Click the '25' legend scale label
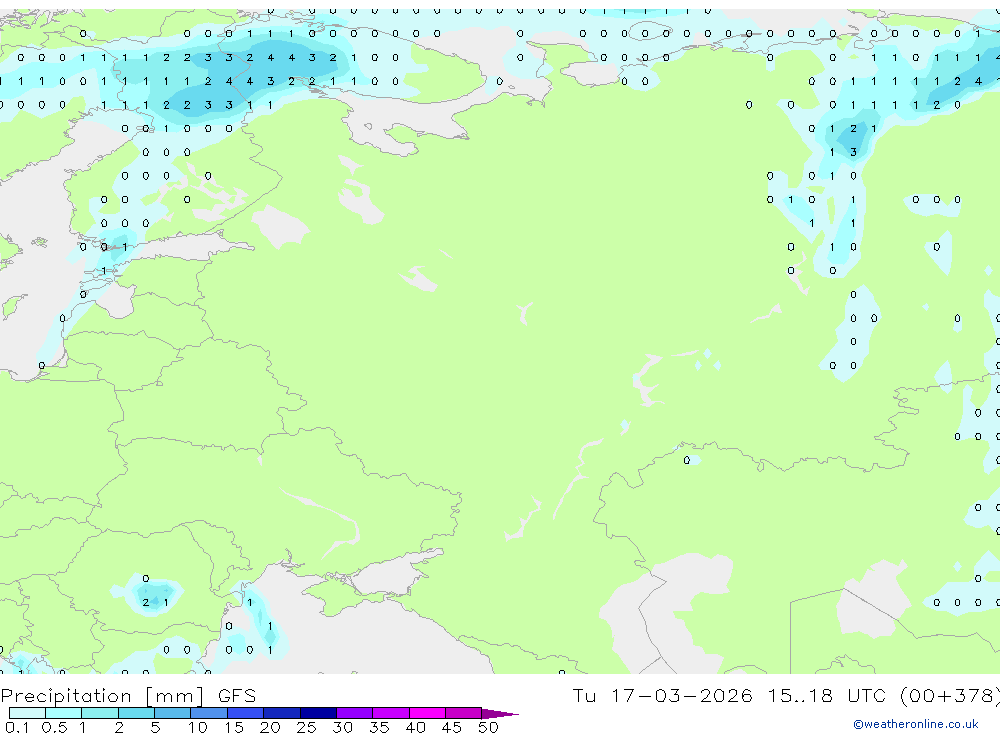Image resolution: width=1000 pixels, height=733 pixels. click(x=307, y=727)
